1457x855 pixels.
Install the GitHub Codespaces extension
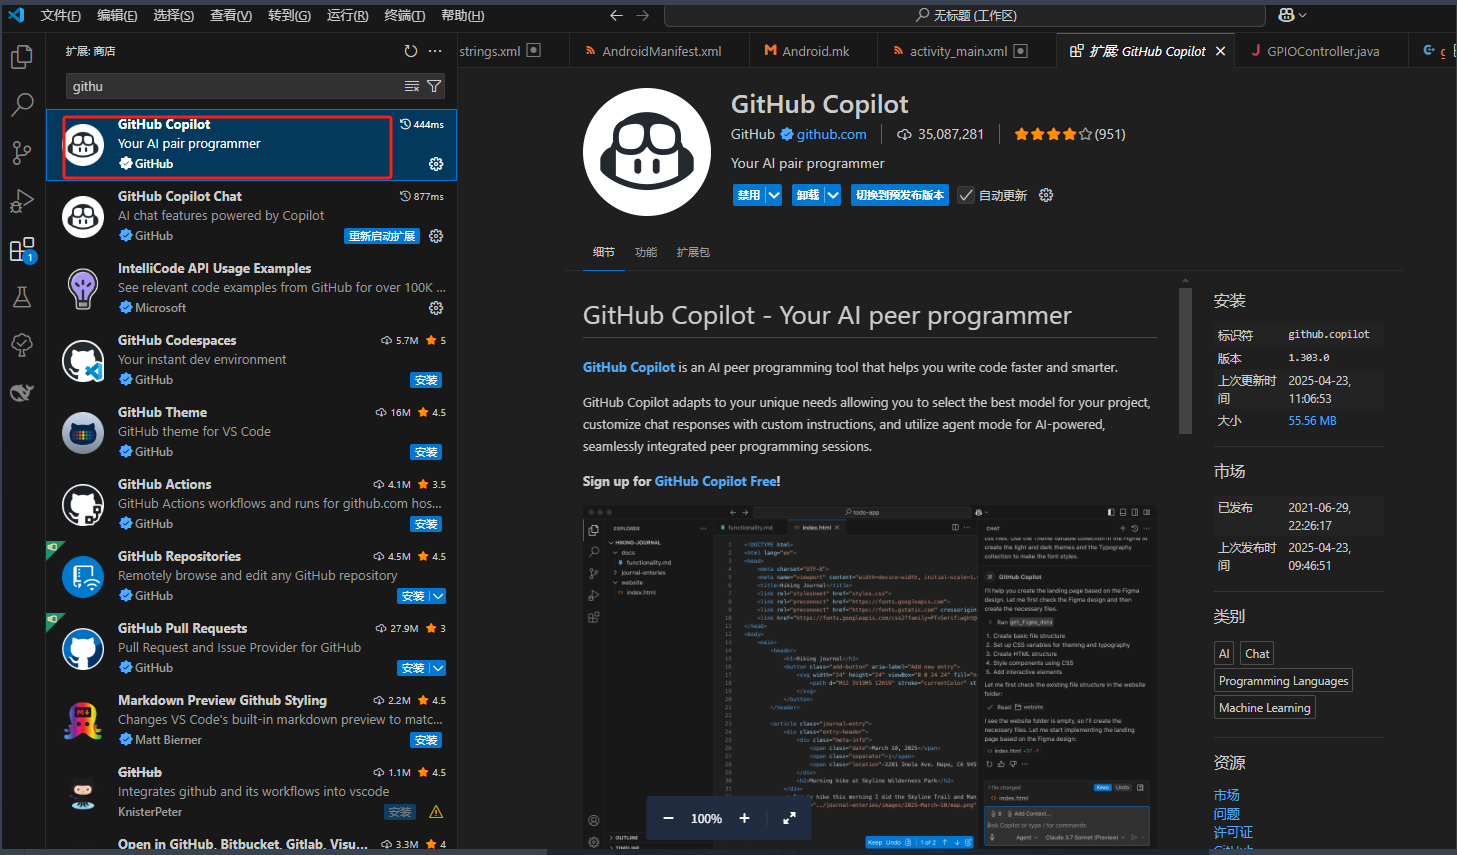pyautogui.click(x=426, y=380)
